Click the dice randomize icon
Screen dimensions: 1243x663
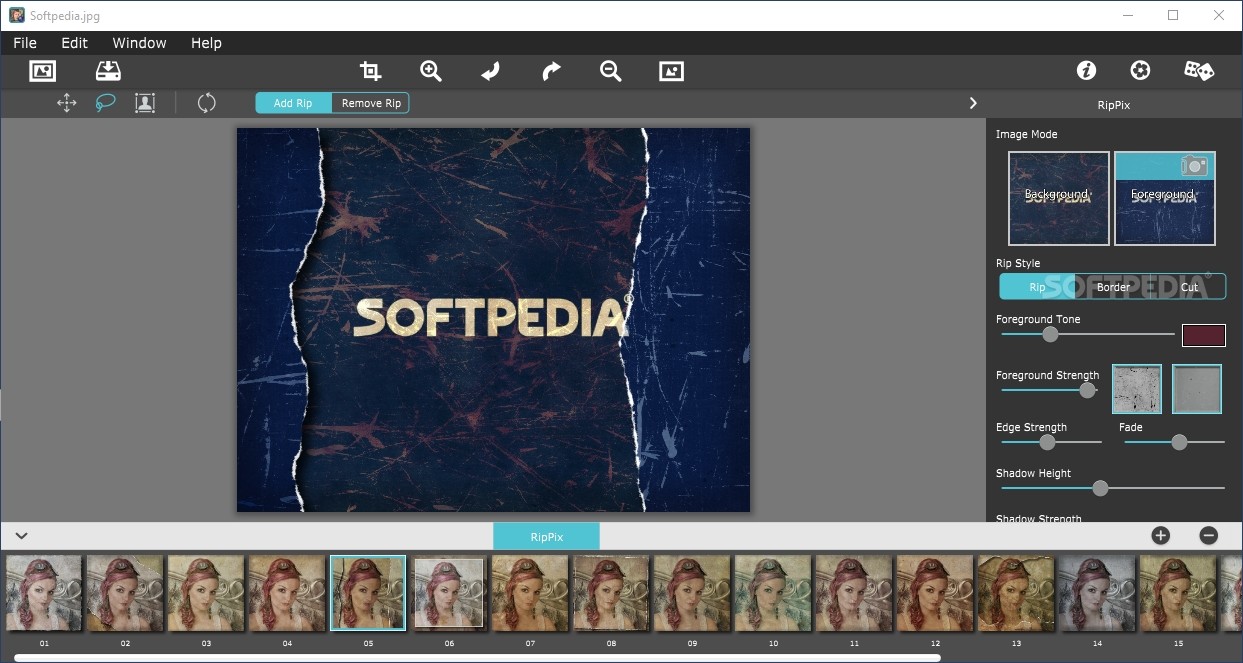1199,70
